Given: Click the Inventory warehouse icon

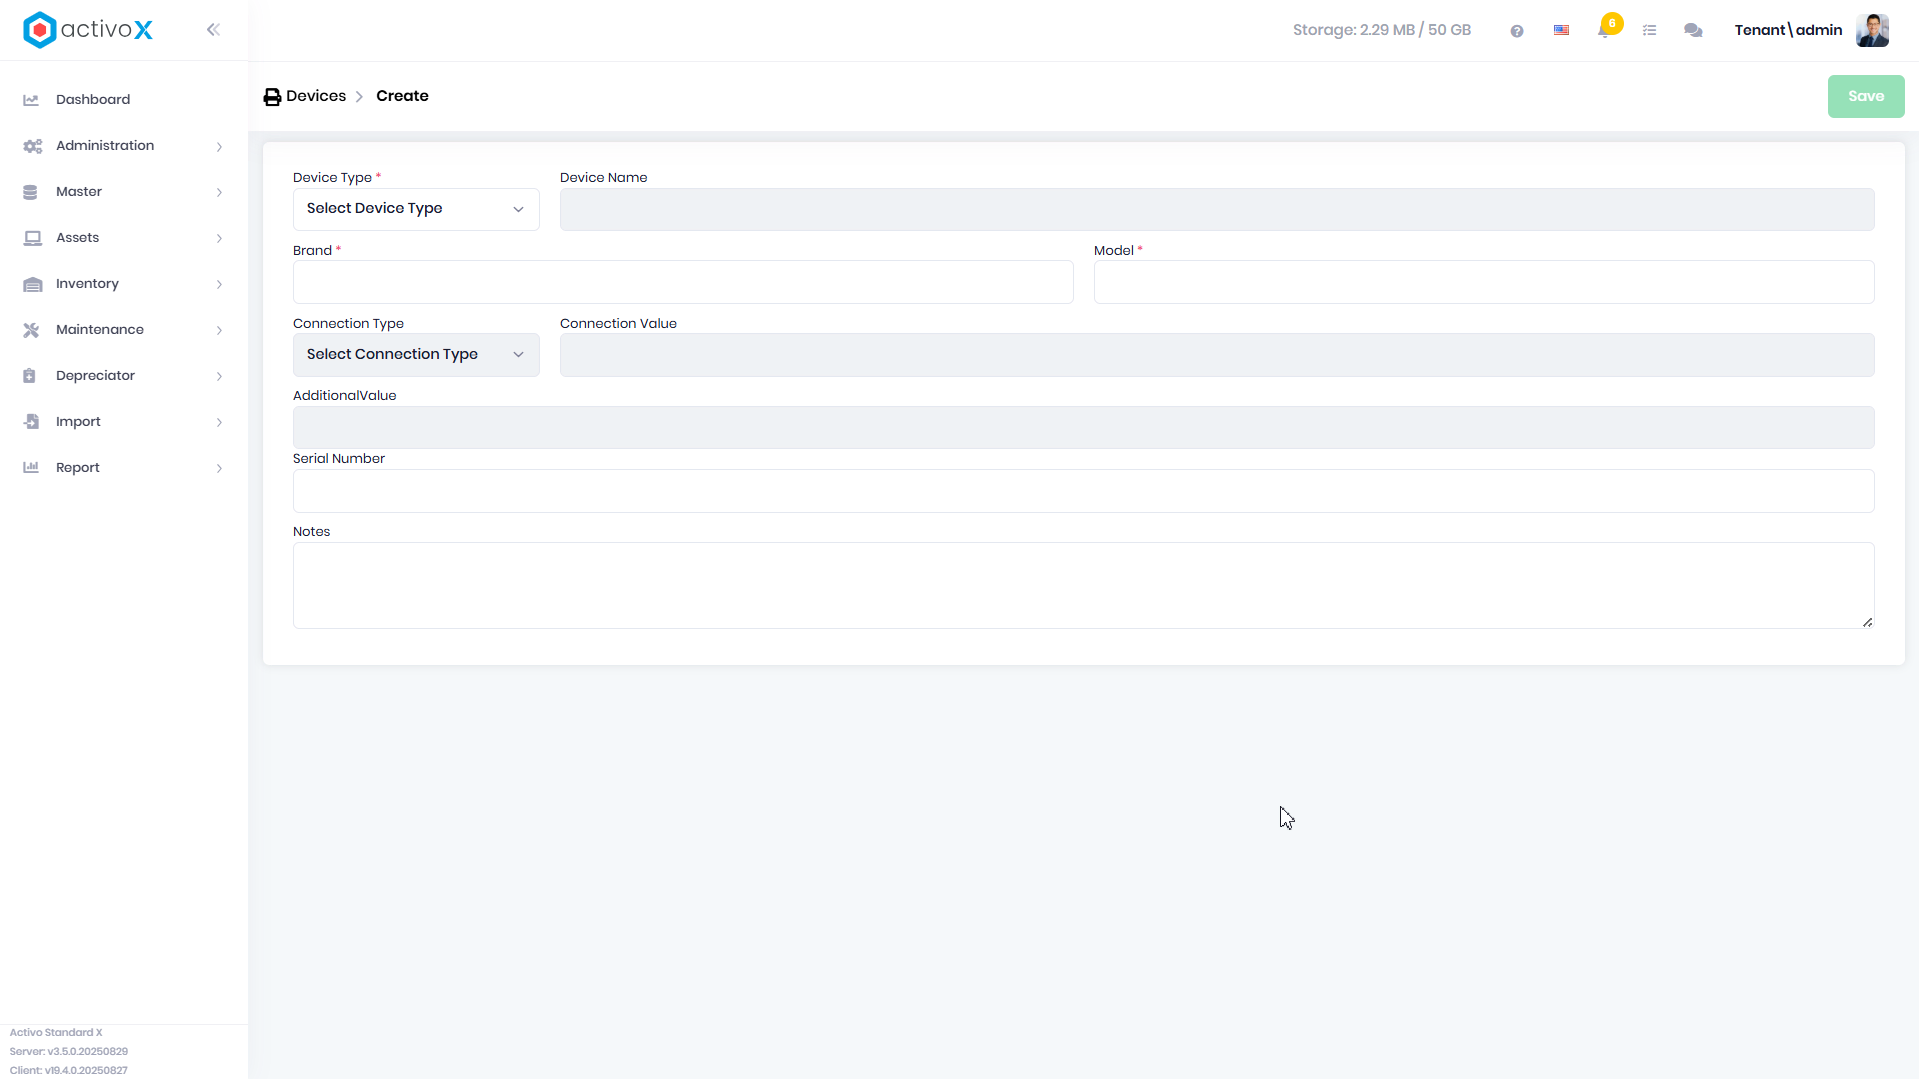Looking at the screenshot, I should click(32, 284).
